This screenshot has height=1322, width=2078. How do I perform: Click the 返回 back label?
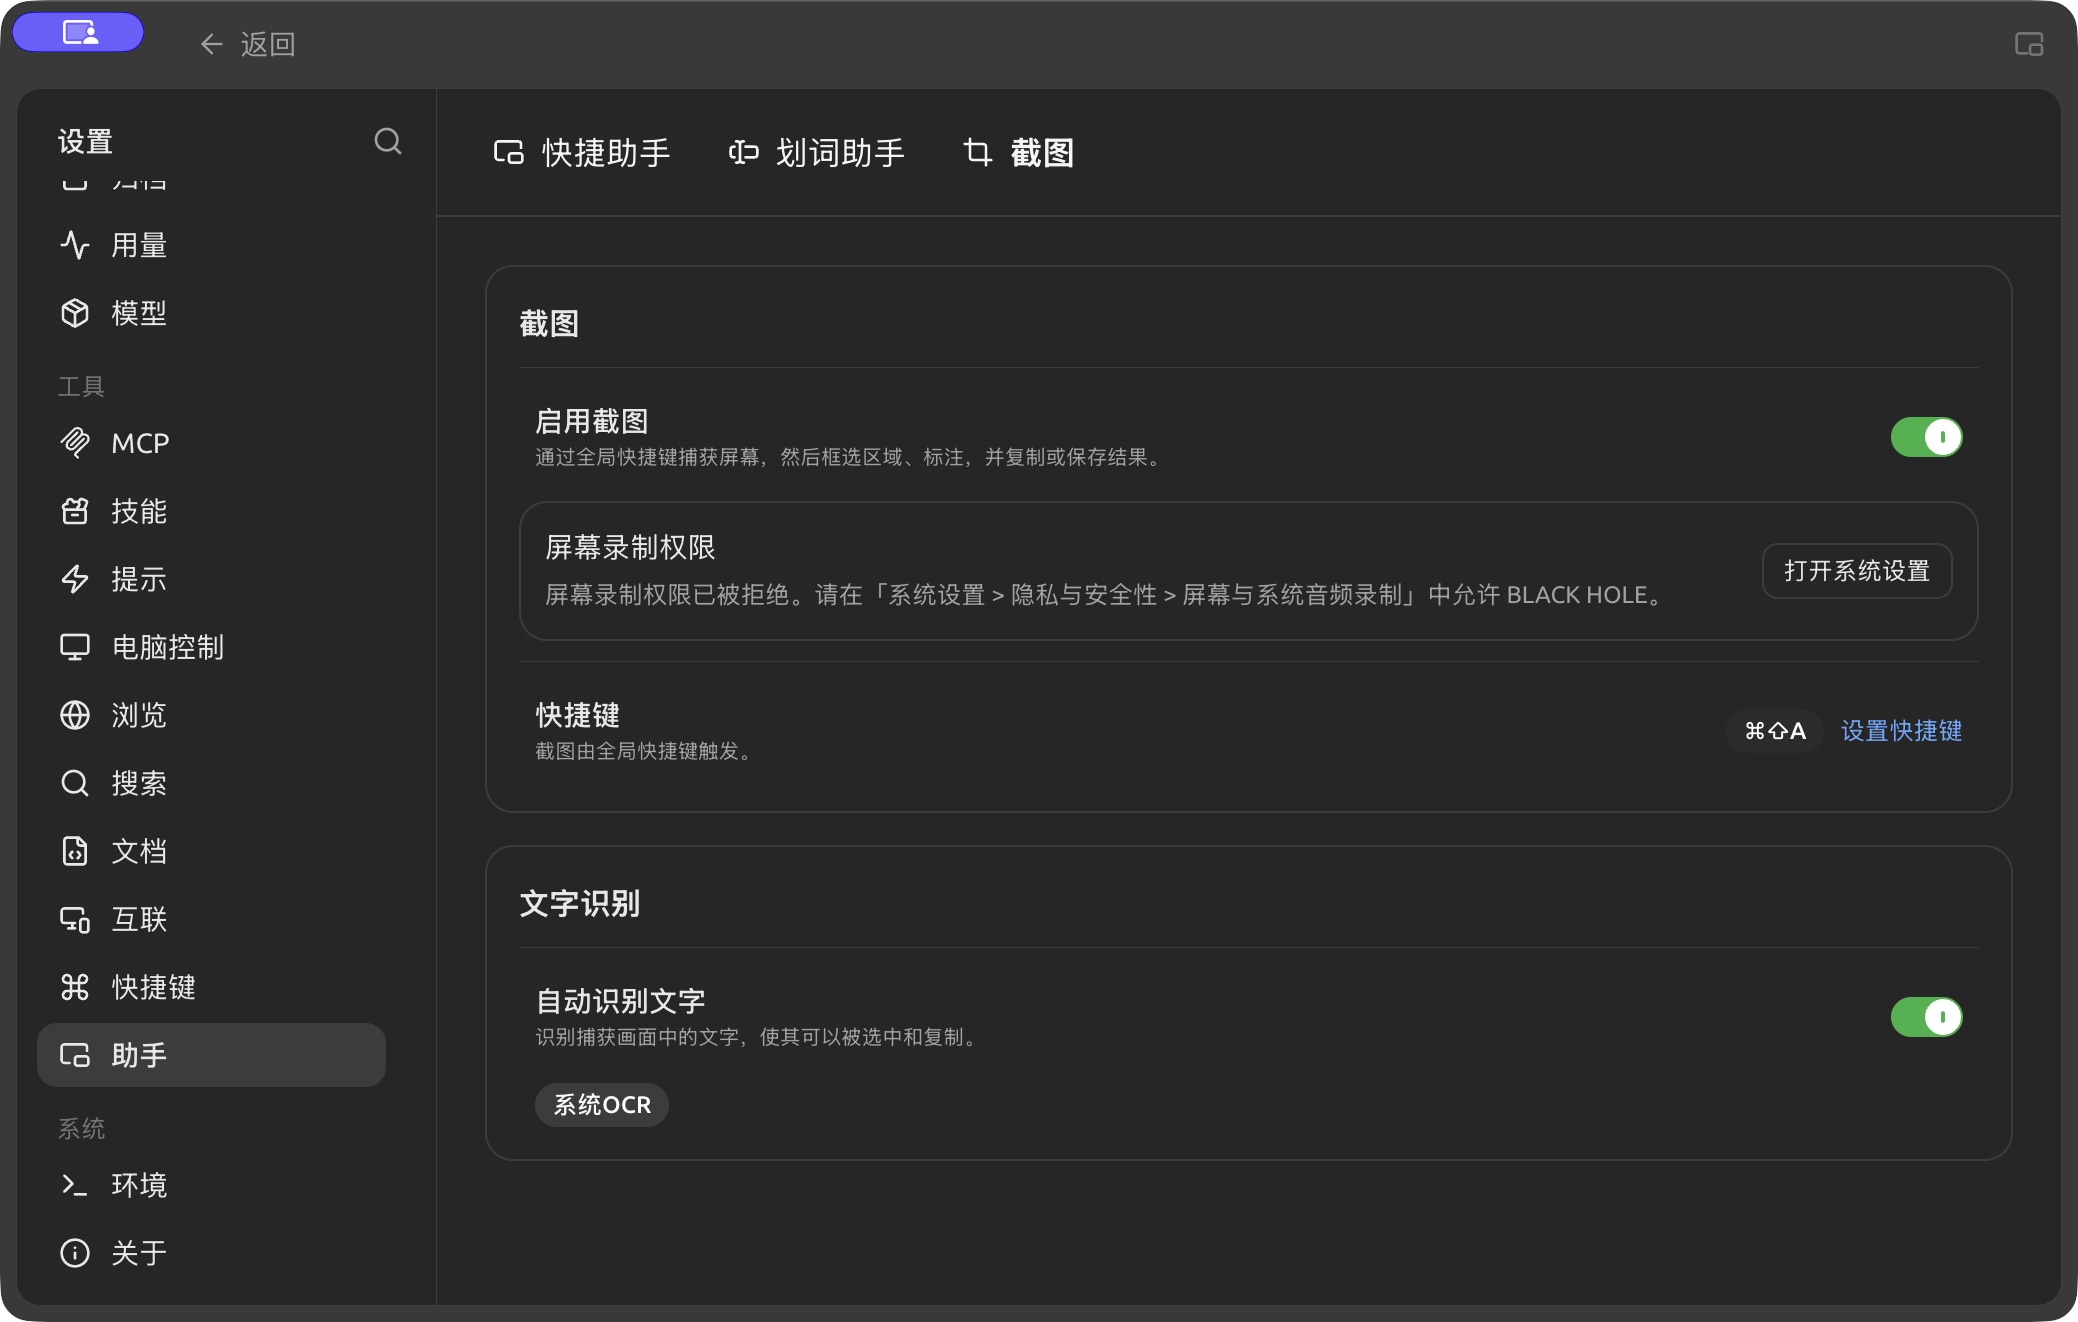coord(268,44)
